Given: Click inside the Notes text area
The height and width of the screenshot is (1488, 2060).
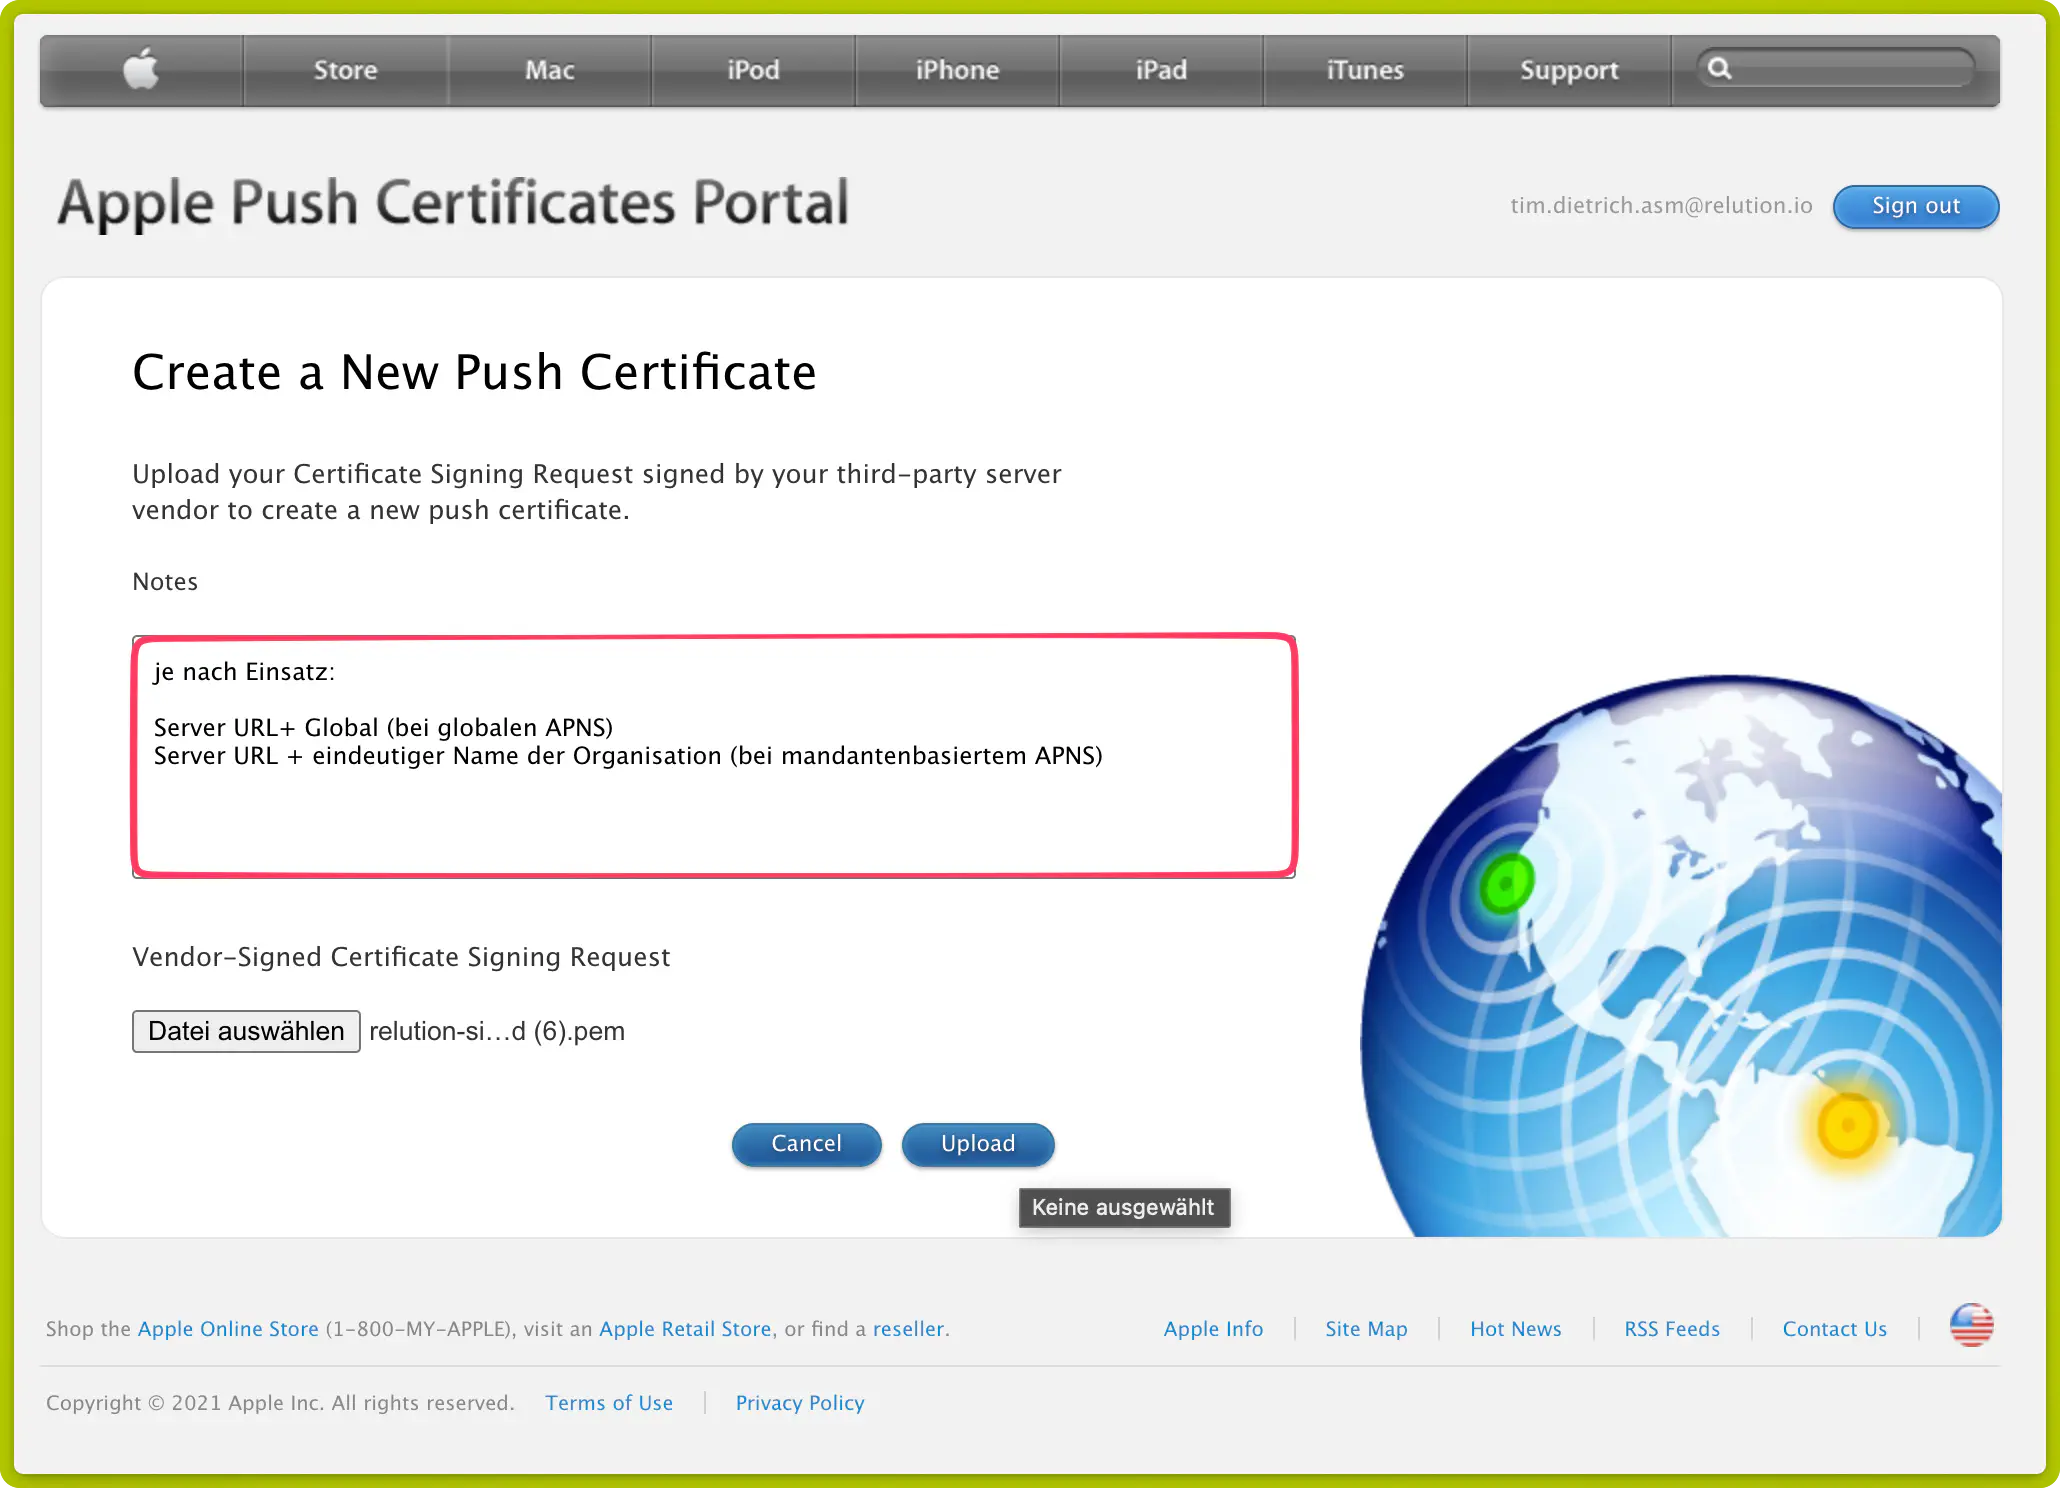Looking at the screenshot, I should [x=714, y=757].
